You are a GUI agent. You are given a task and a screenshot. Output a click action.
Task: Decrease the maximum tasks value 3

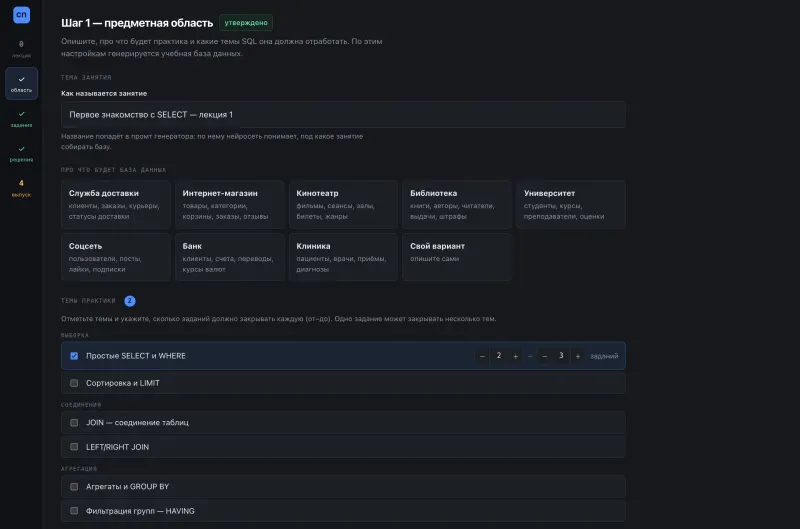point(544,356)
